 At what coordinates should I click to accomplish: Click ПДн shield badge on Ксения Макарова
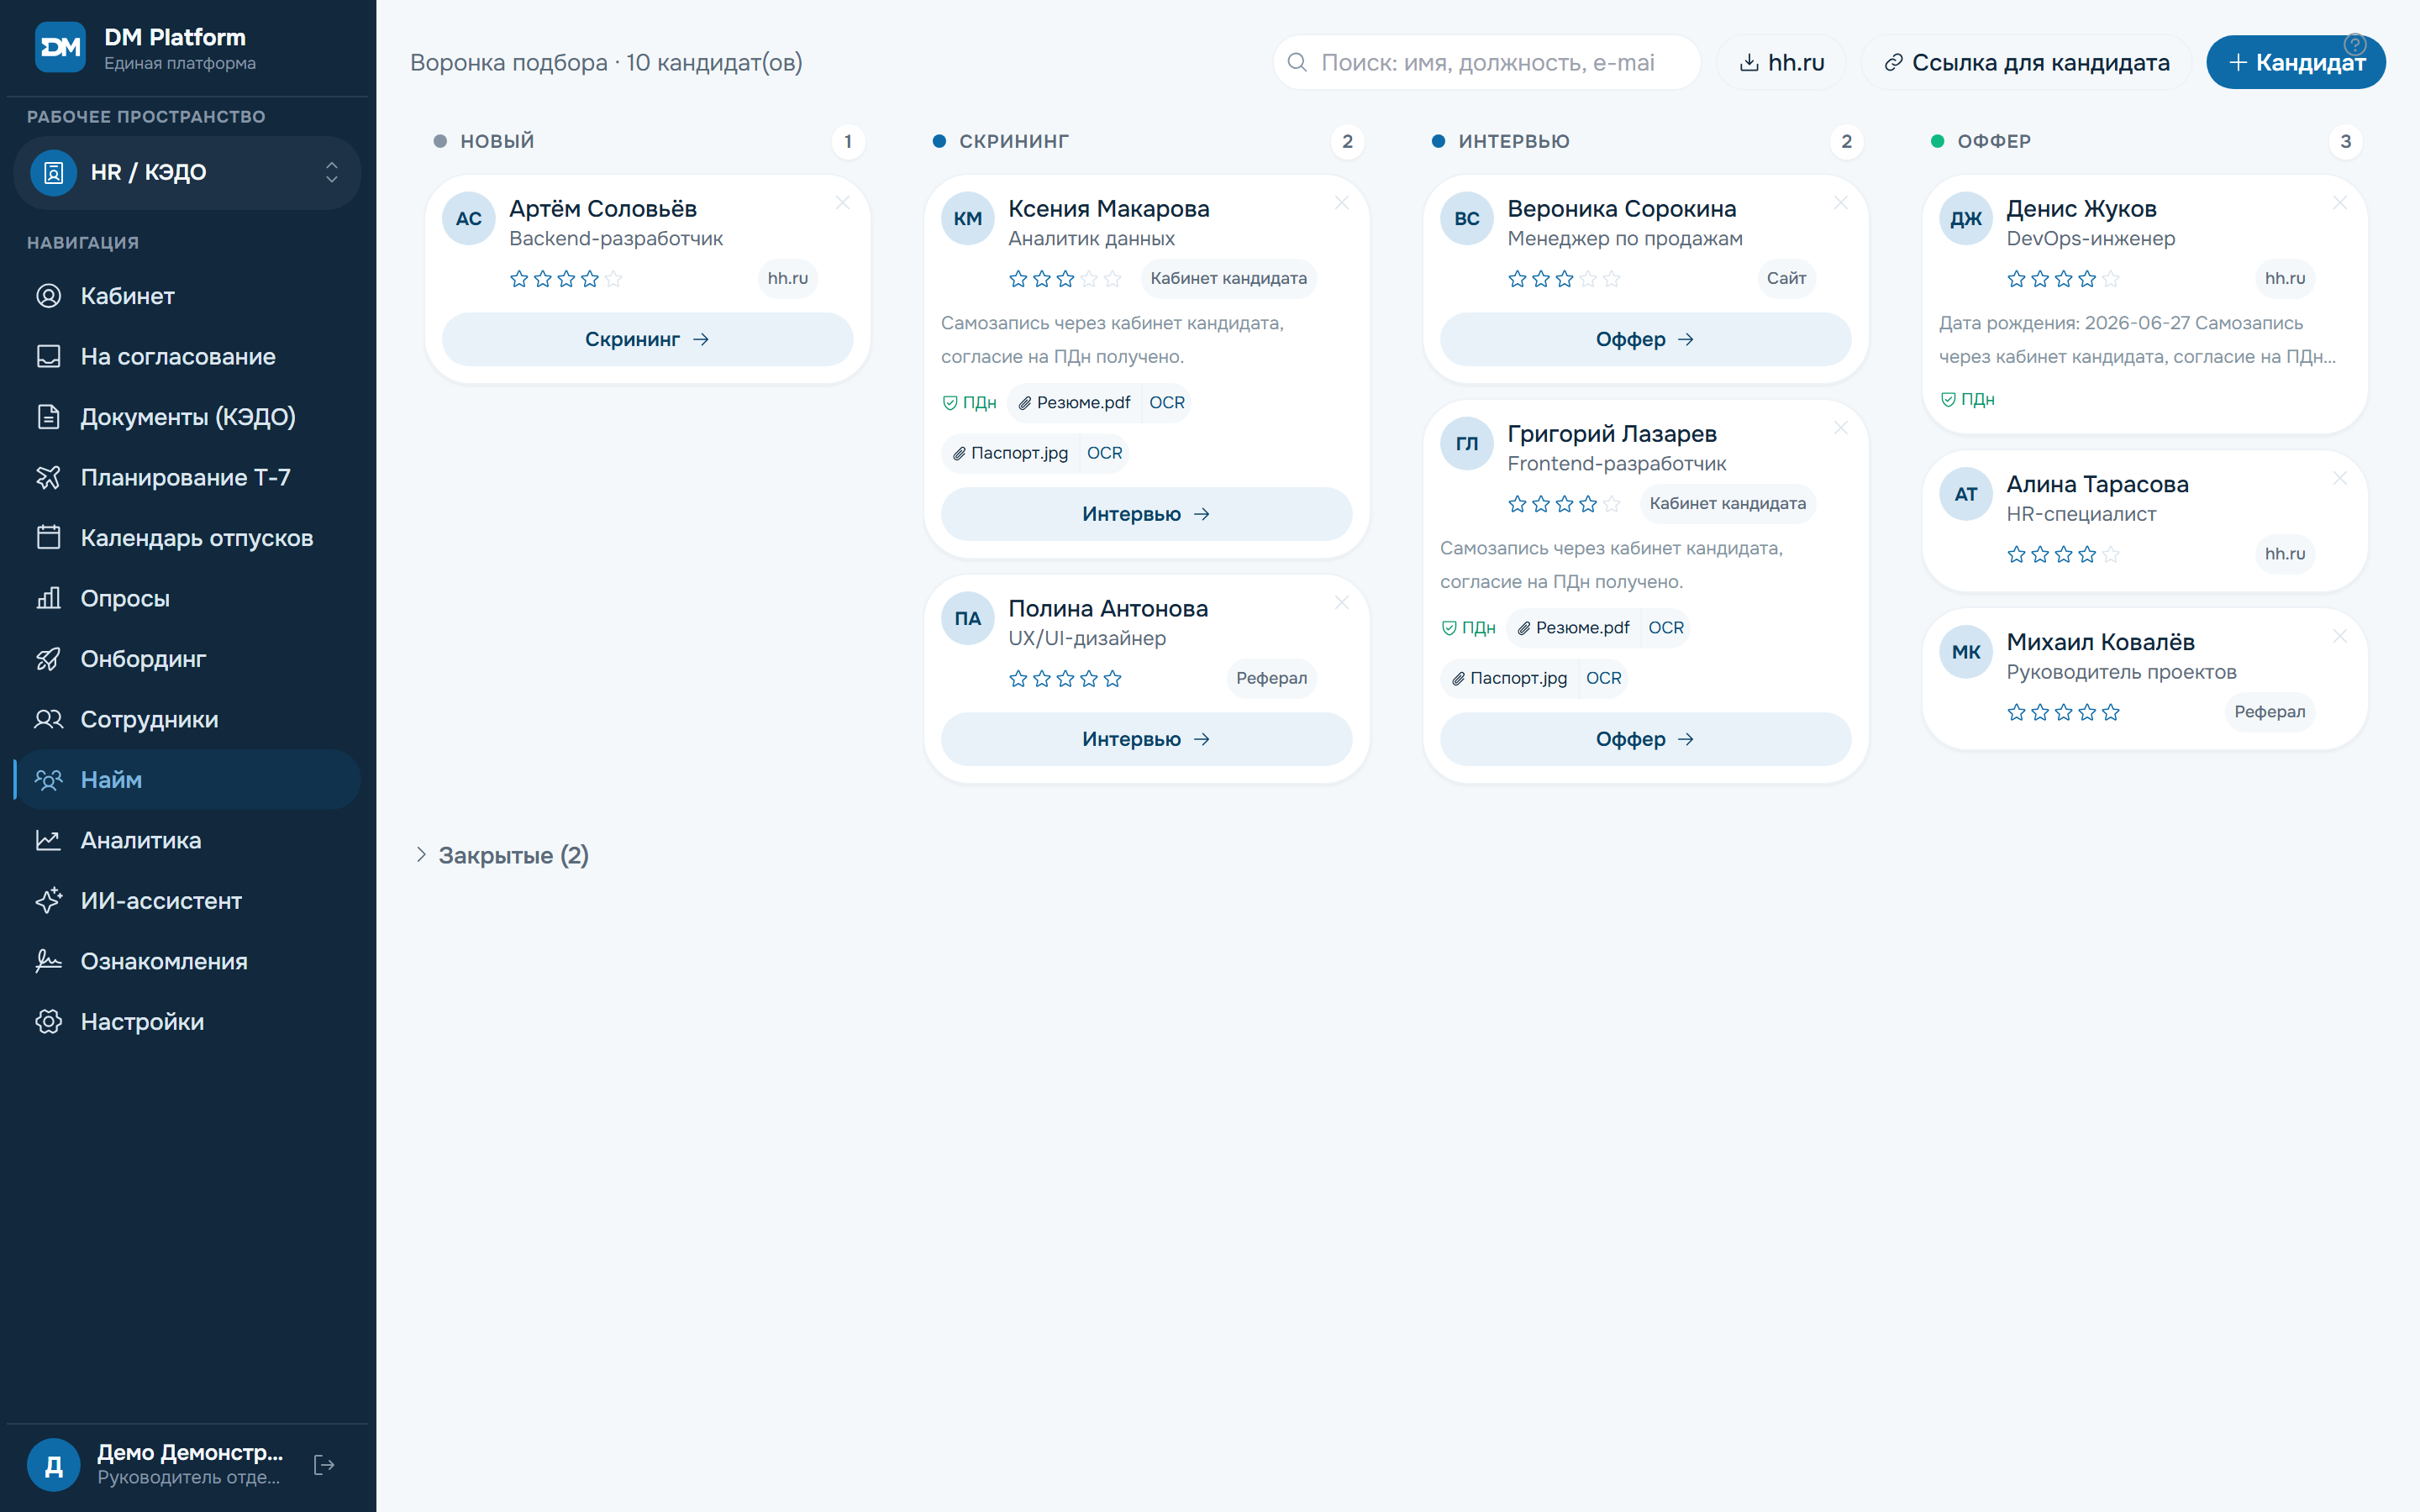click(x=969, y=402)
